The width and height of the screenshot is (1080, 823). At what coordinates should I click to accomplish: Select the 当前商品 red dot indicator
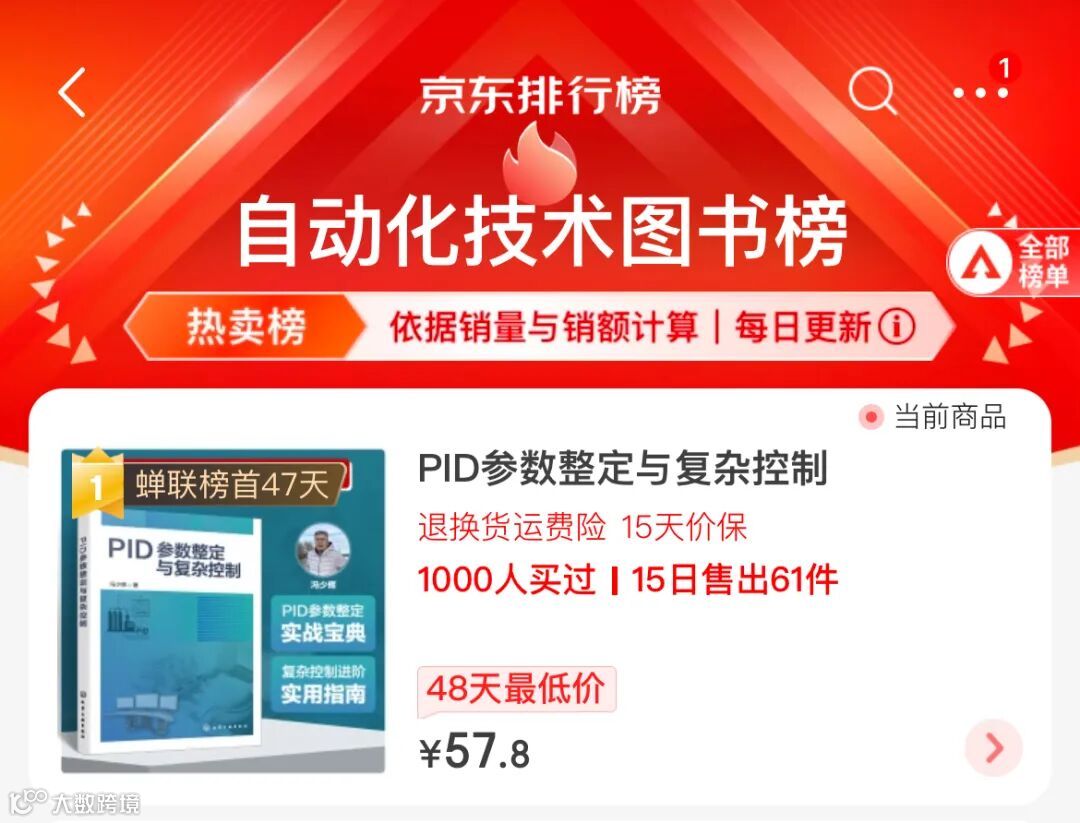tap(871, 417)
